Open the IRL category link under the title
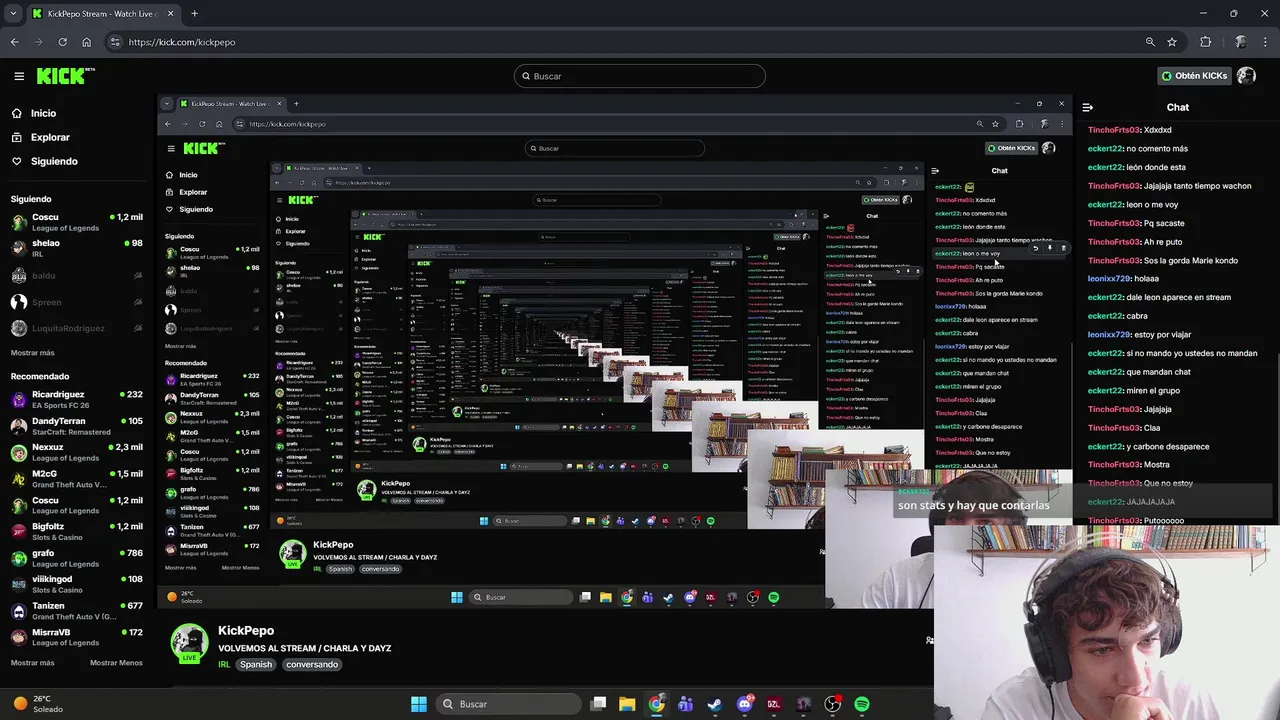The height and width of the screenshot is (720, 1280). (224, 664)
